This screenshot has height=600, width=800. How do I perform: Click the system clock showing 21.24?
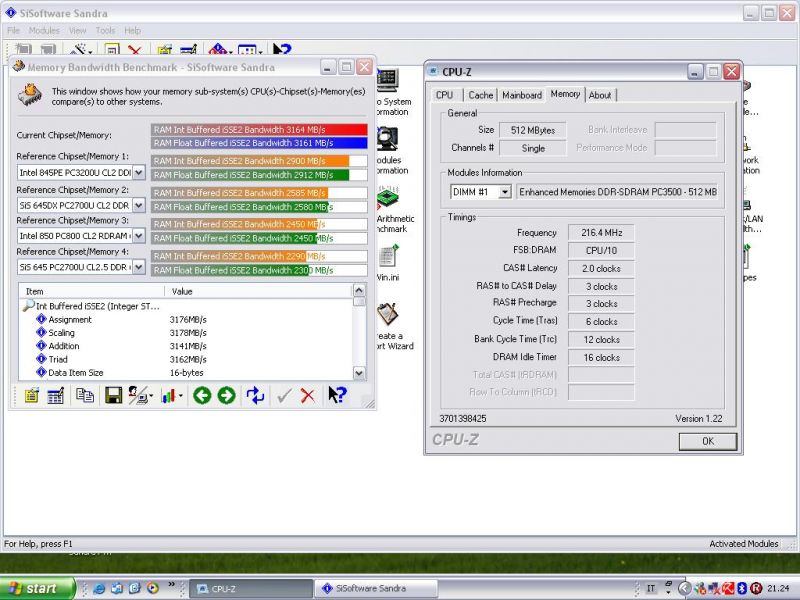click(x=778, y=588)
